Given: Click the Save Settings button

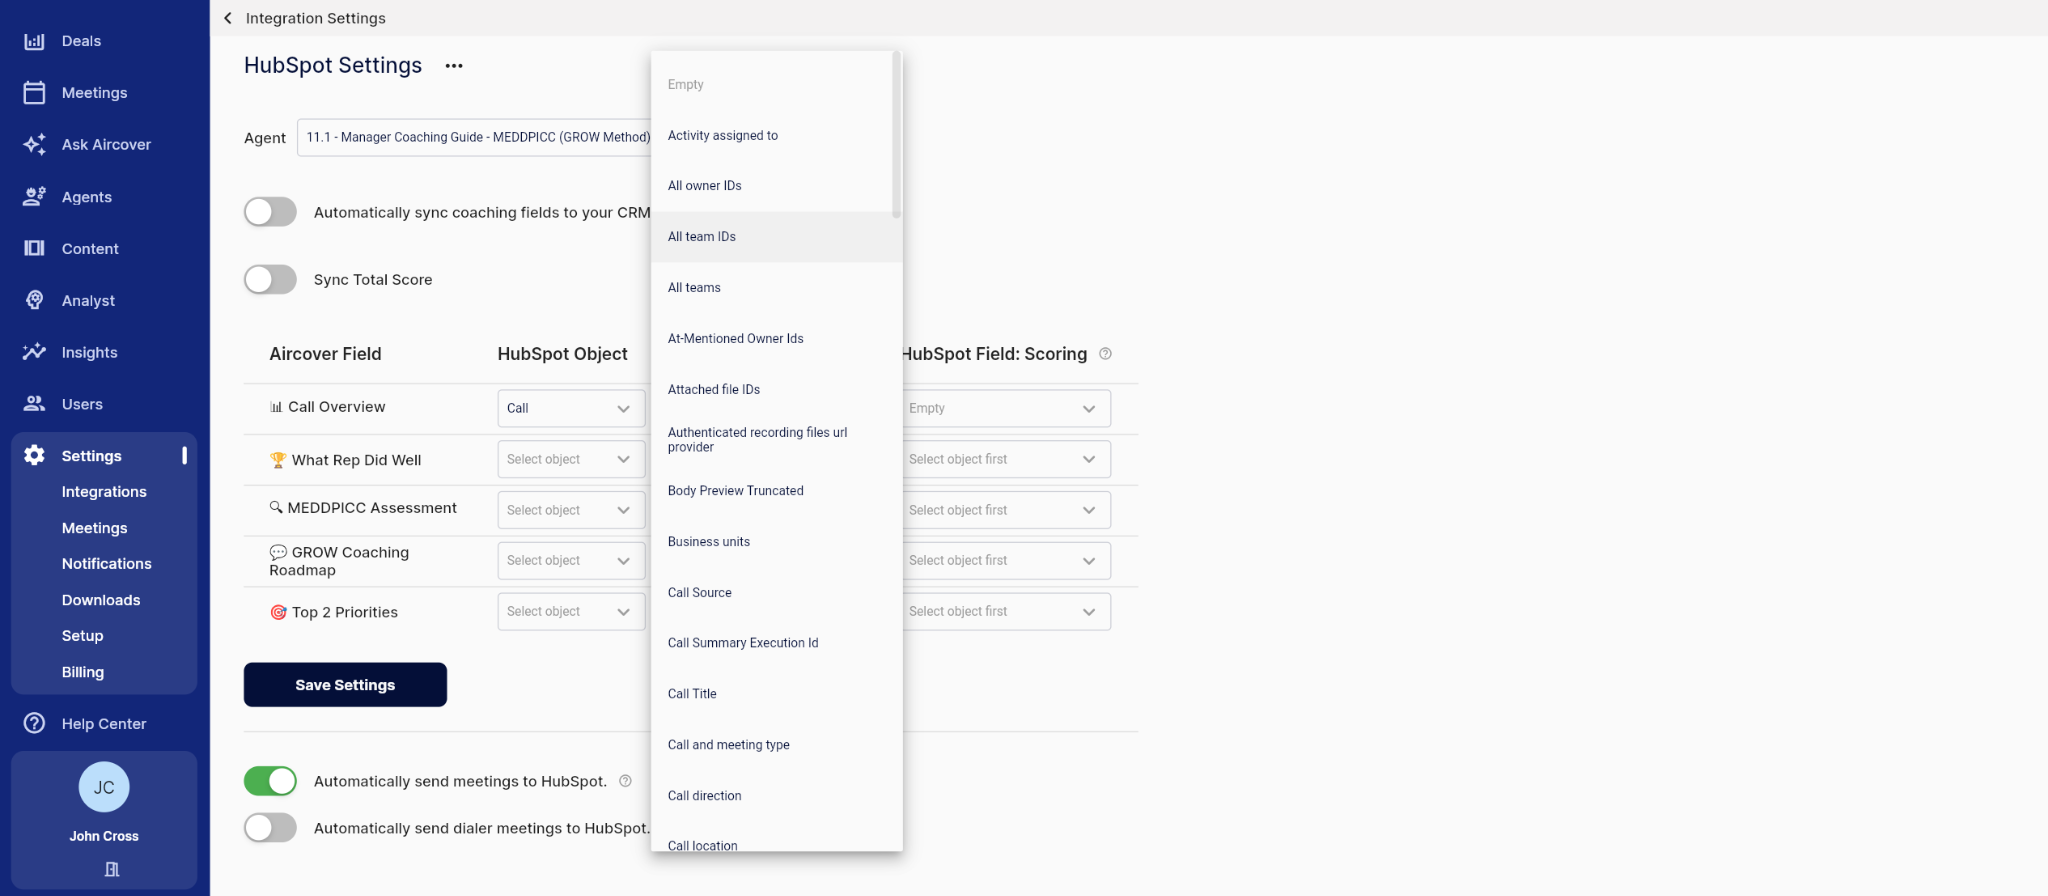Looking at the screenshot, I should click(345, 685).
